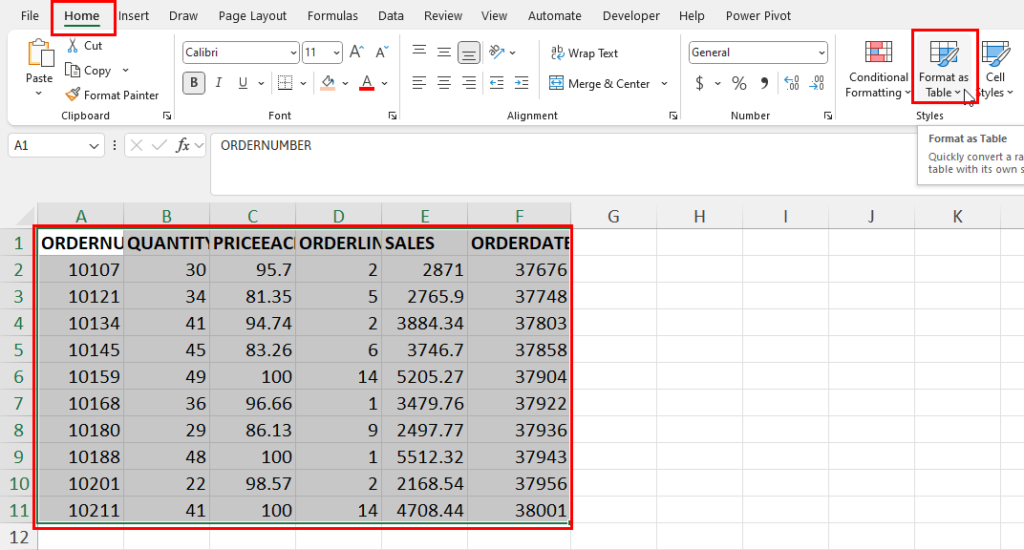
Task: Click the select all corner triangle
Action: pyautogui.click(x=25, y=216)
